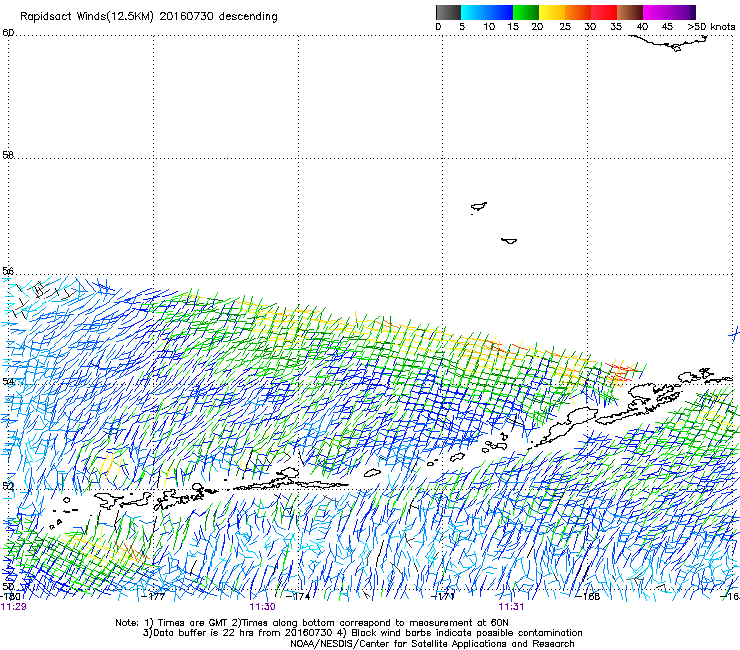The image size is (740, 650).
Task: Click the purple time stamp '11:29'
Action: (13, 607)
